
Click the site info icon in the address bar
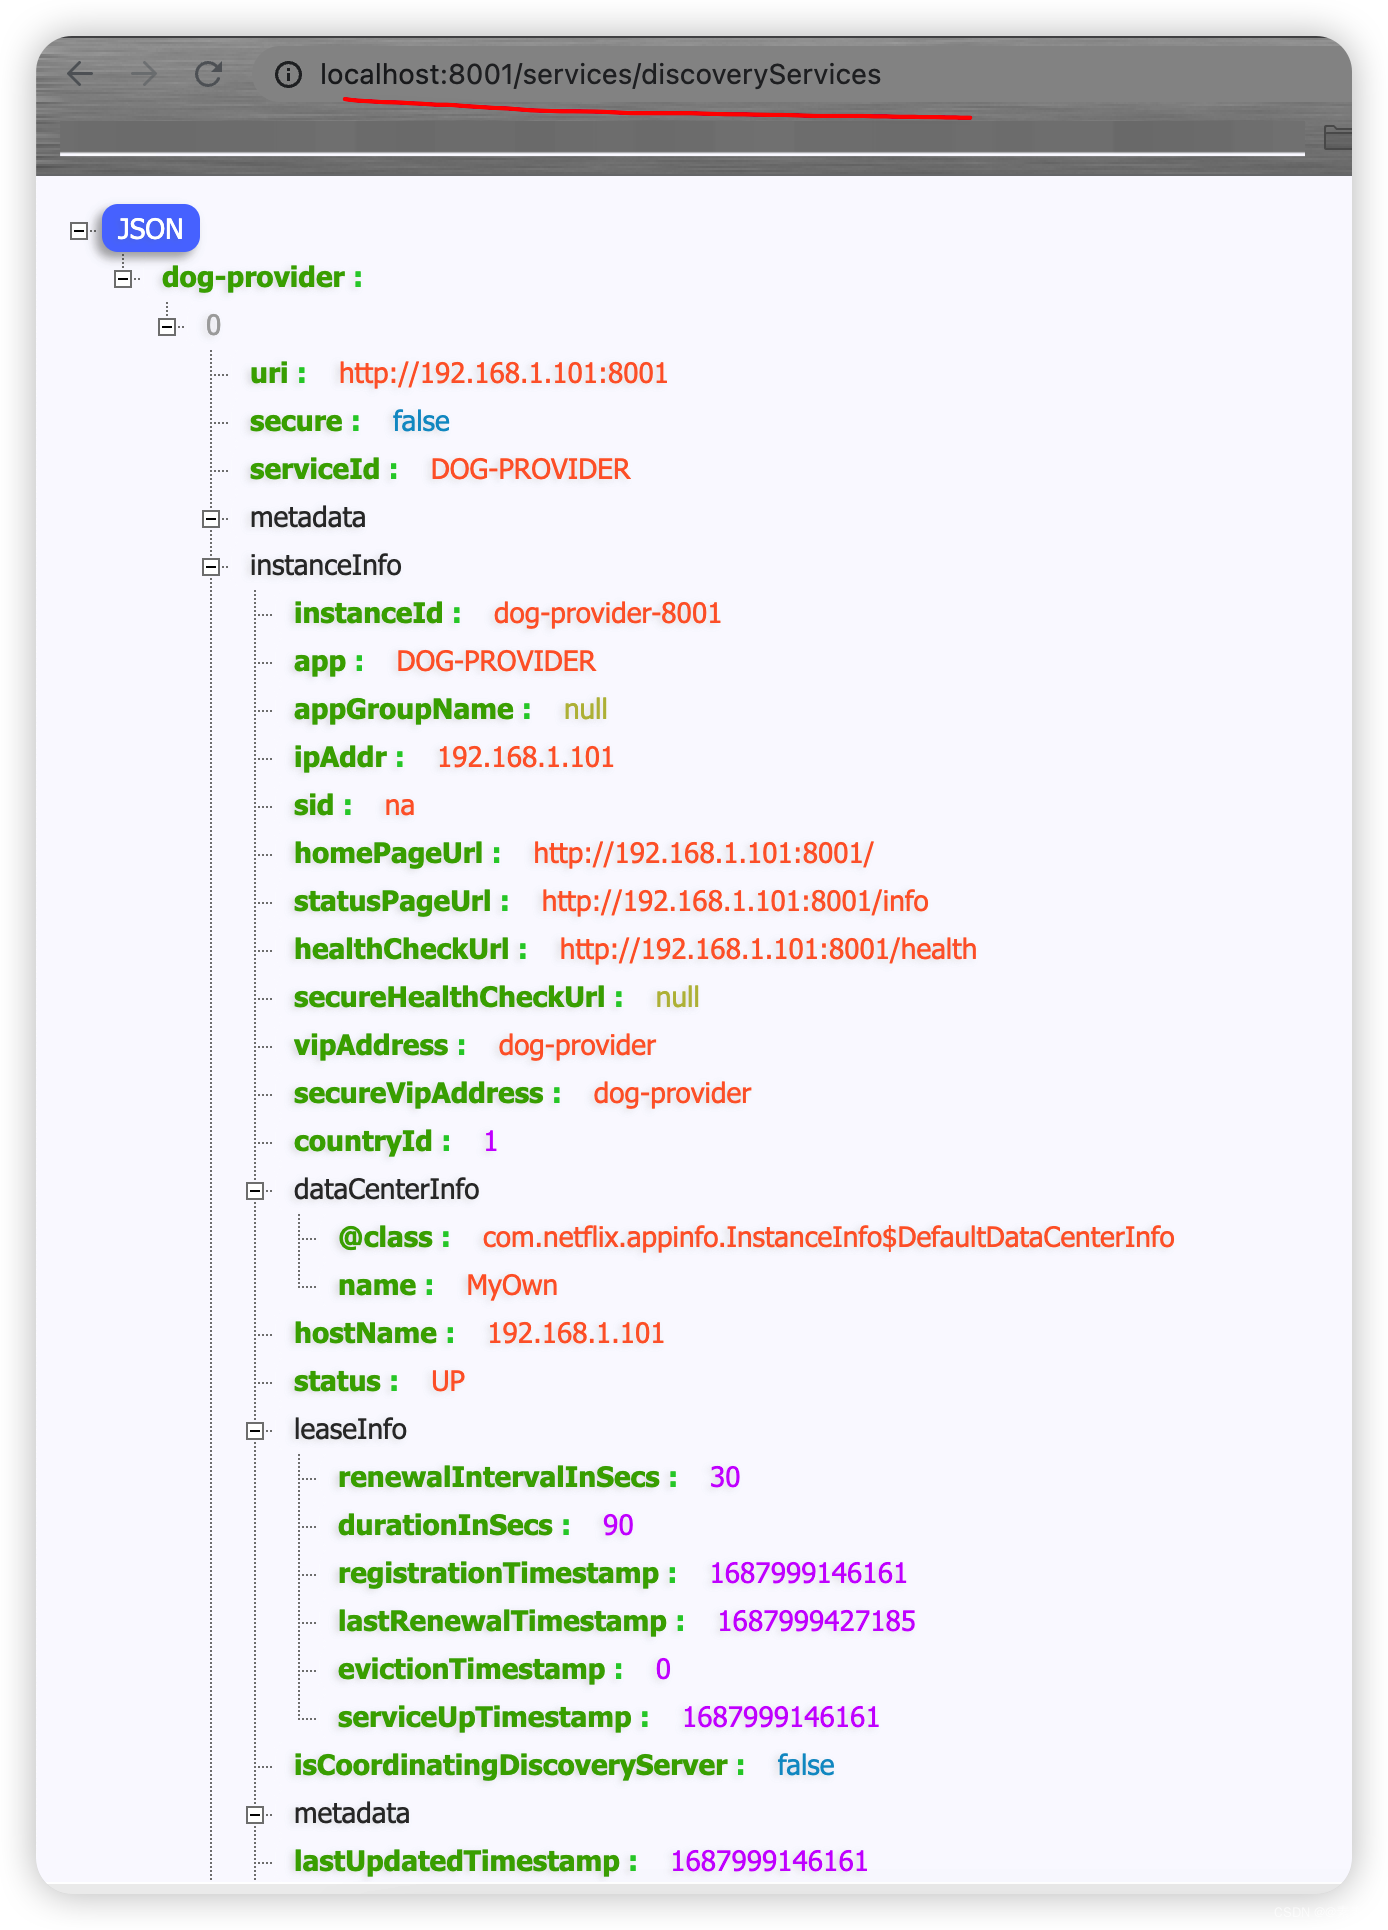(288, 75)
